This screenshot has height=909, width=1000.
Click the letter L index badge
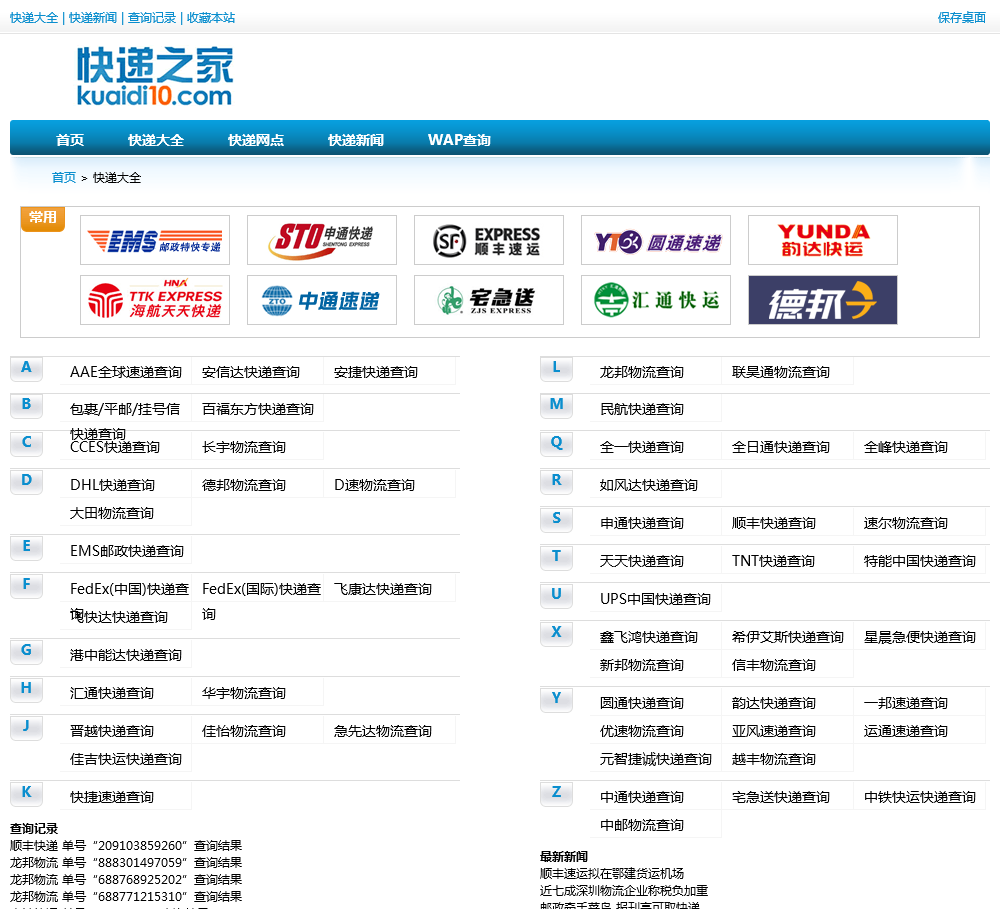[x=556, y=368]
